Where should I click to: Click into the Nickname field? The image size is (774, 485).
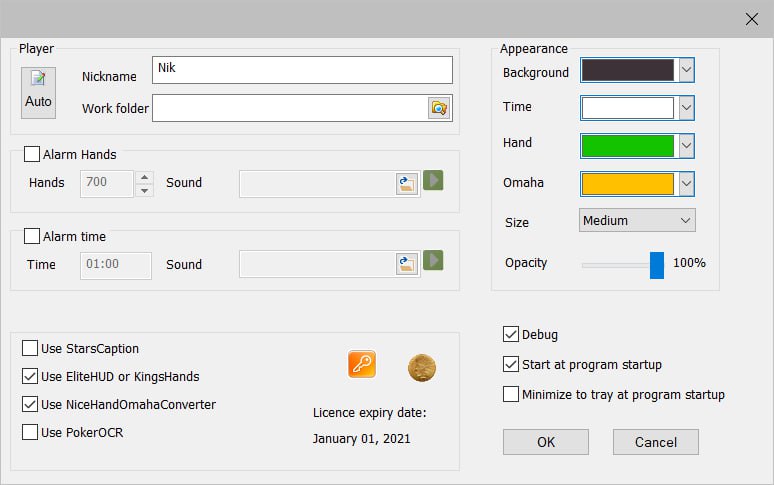coord(302,70)
